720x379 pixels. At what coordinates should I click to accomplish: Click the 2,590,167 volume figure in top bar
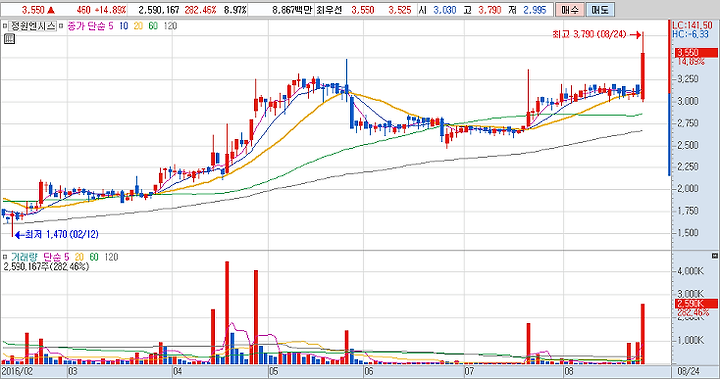pyautogui.click(x=159, y=10)
